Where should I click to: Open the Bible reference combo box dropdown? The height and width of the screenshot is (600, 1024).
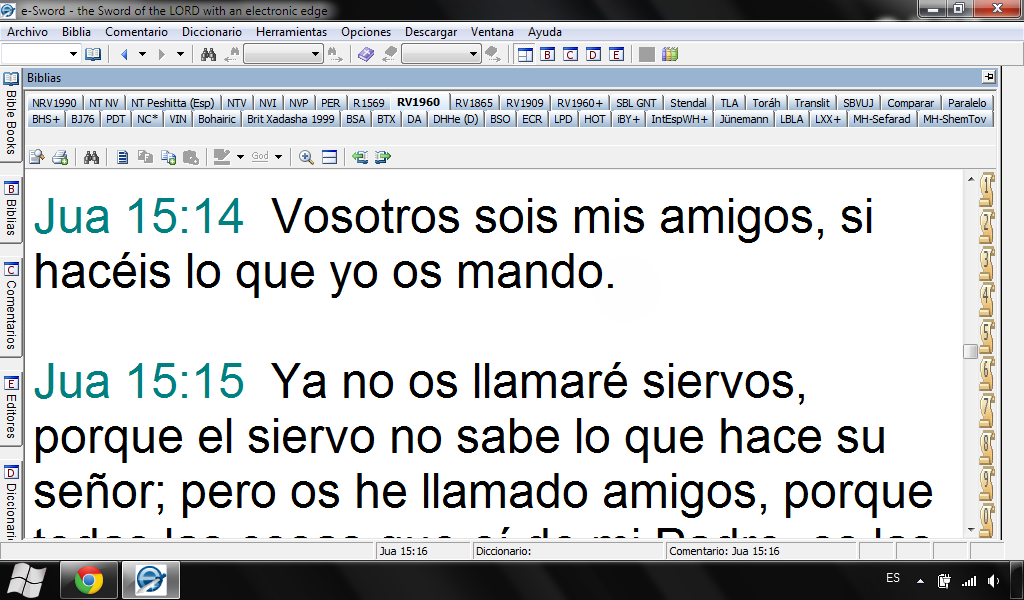point(73,54)
